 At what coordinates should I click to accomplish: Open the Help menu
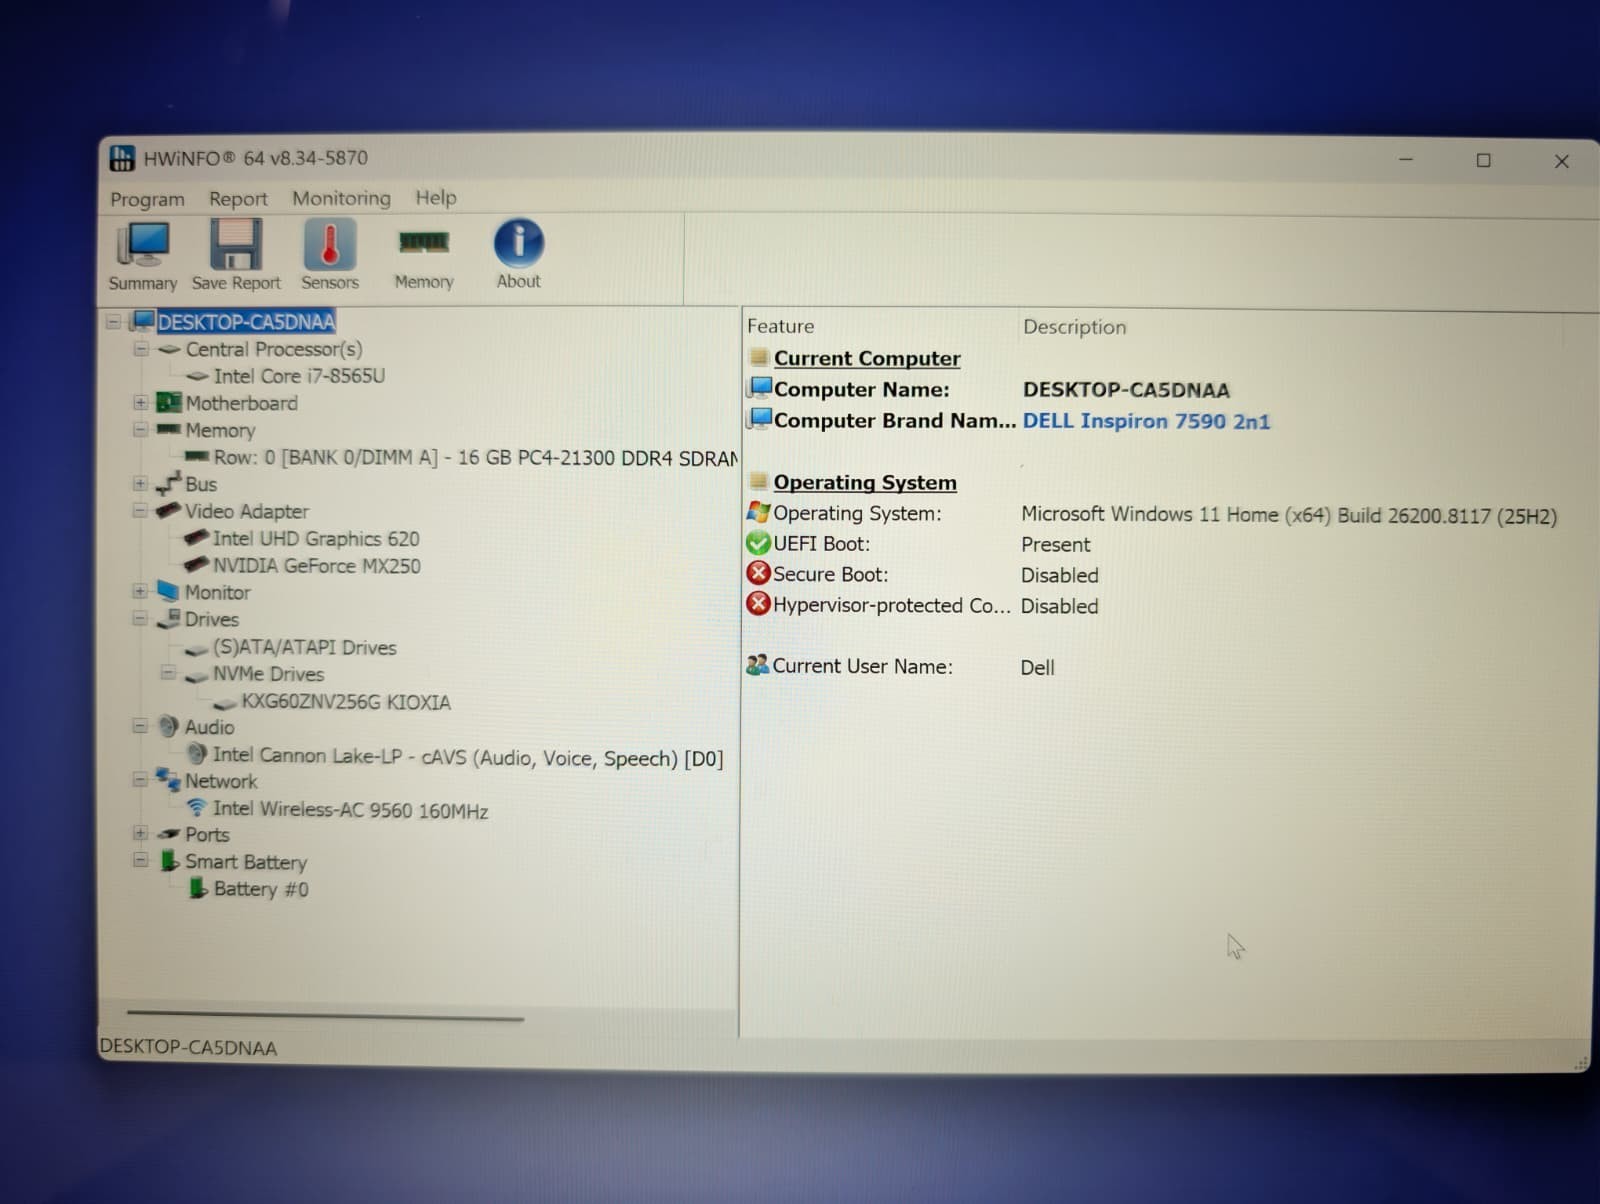click(x=436, y=197)
